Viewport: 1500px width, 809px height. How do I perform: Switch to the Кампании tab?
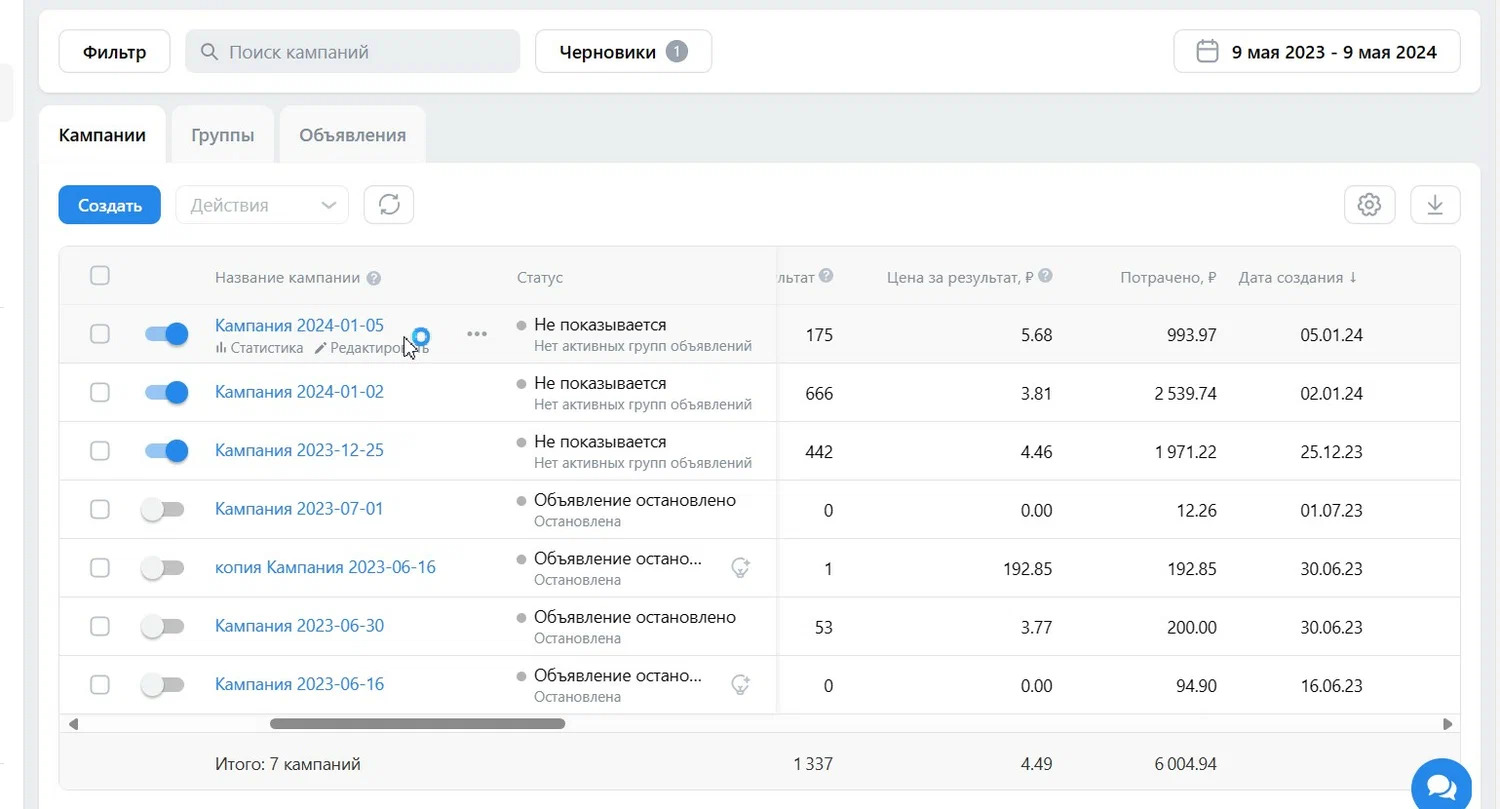click(x=102, y=135)
